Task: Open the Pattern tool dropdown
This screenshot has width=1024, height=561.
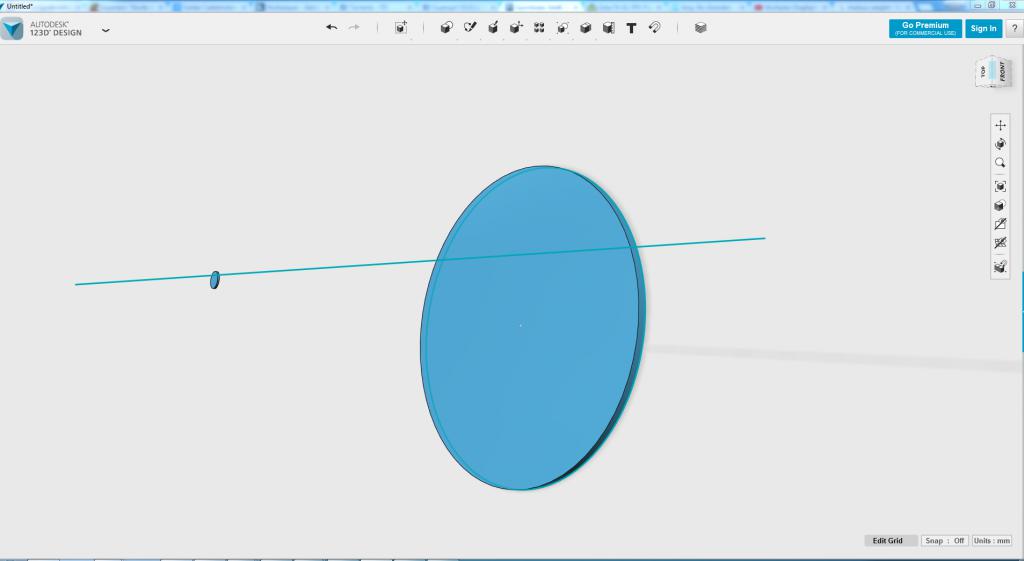Action: click(539, 28)
